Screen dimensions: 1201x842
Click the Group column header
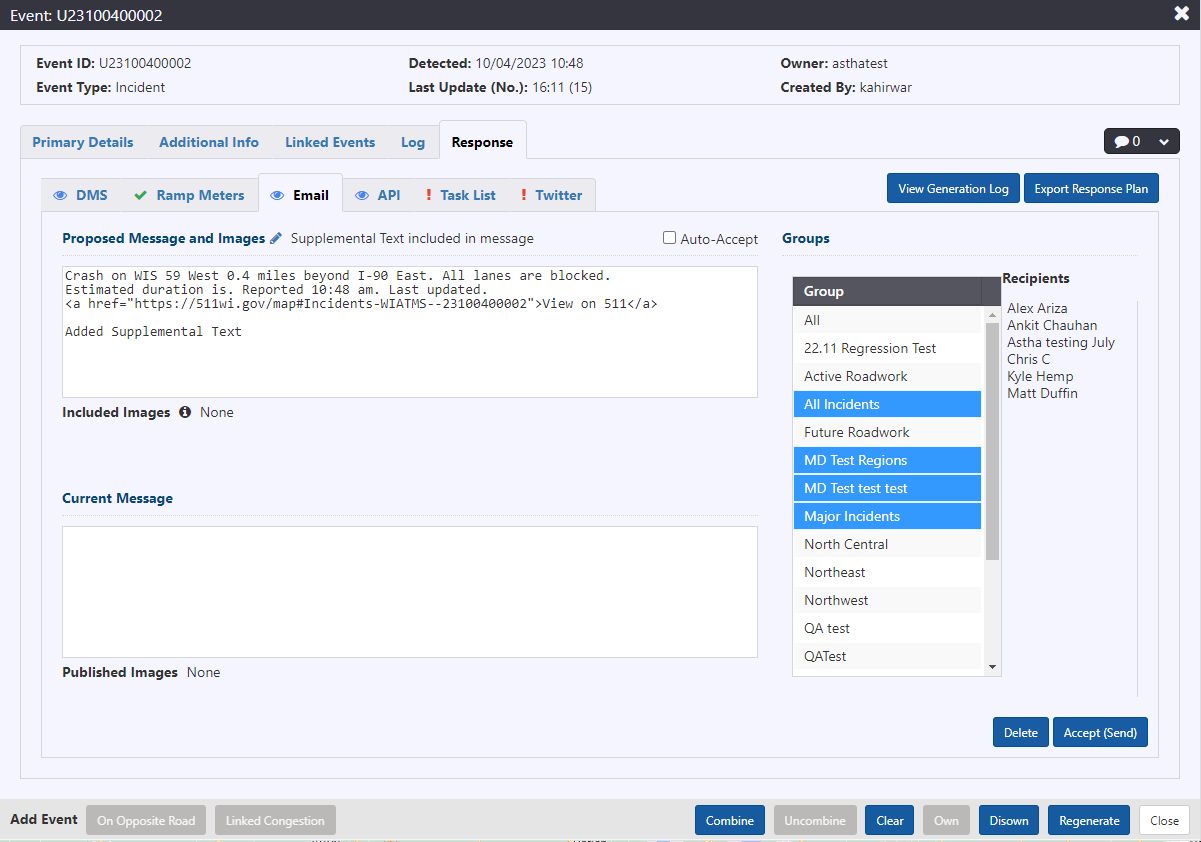click(887, 291)
